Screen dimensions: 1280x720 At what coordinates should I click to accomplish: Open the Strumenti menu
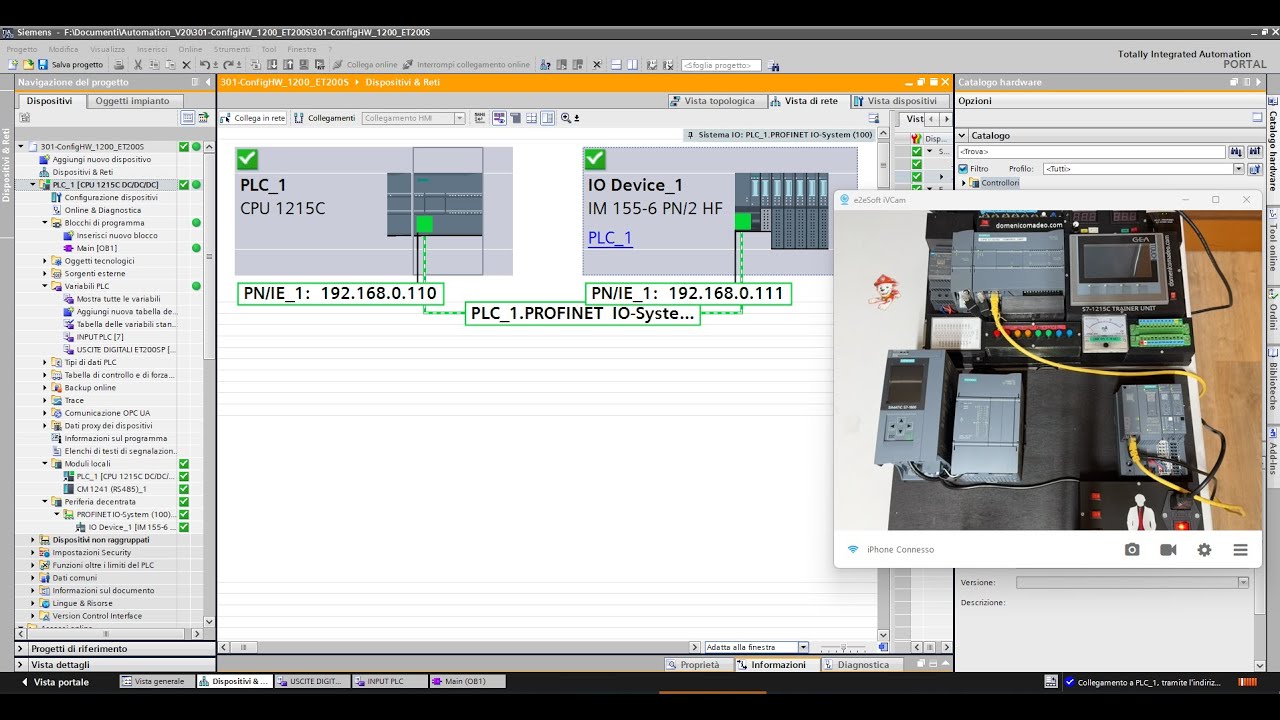tap(232, 49)
